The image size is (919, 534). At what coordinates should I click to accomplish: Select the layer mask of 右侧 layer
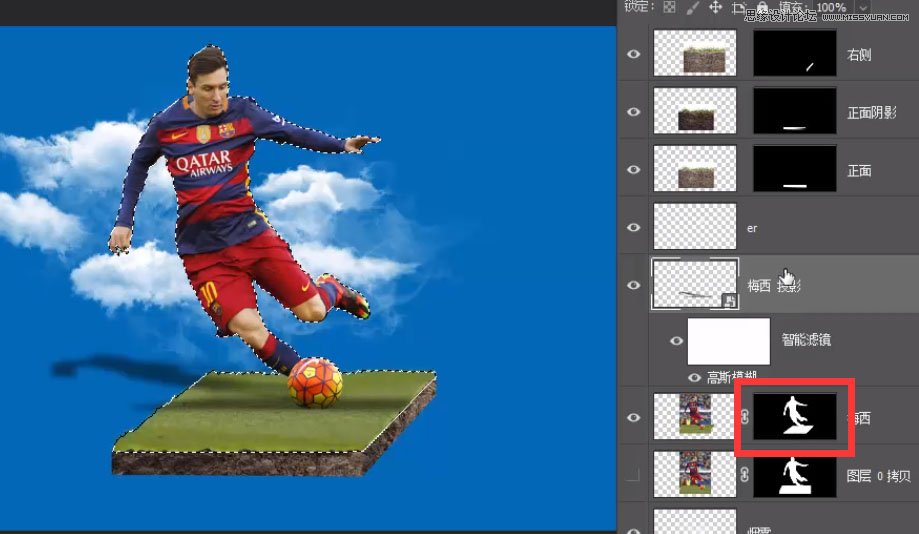point(794,54)
